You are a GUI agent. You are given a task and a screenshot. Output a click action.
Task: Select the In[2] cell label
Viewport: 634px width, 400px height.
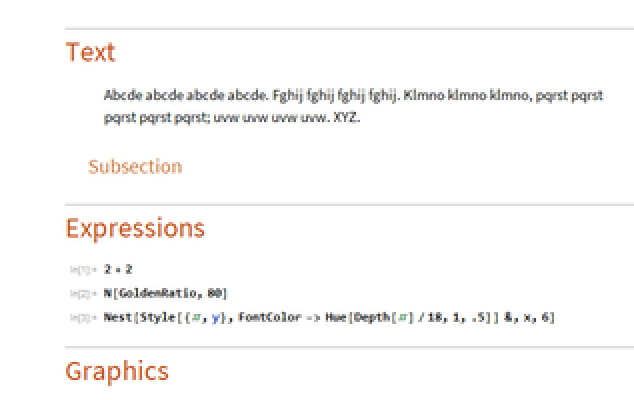81,294
